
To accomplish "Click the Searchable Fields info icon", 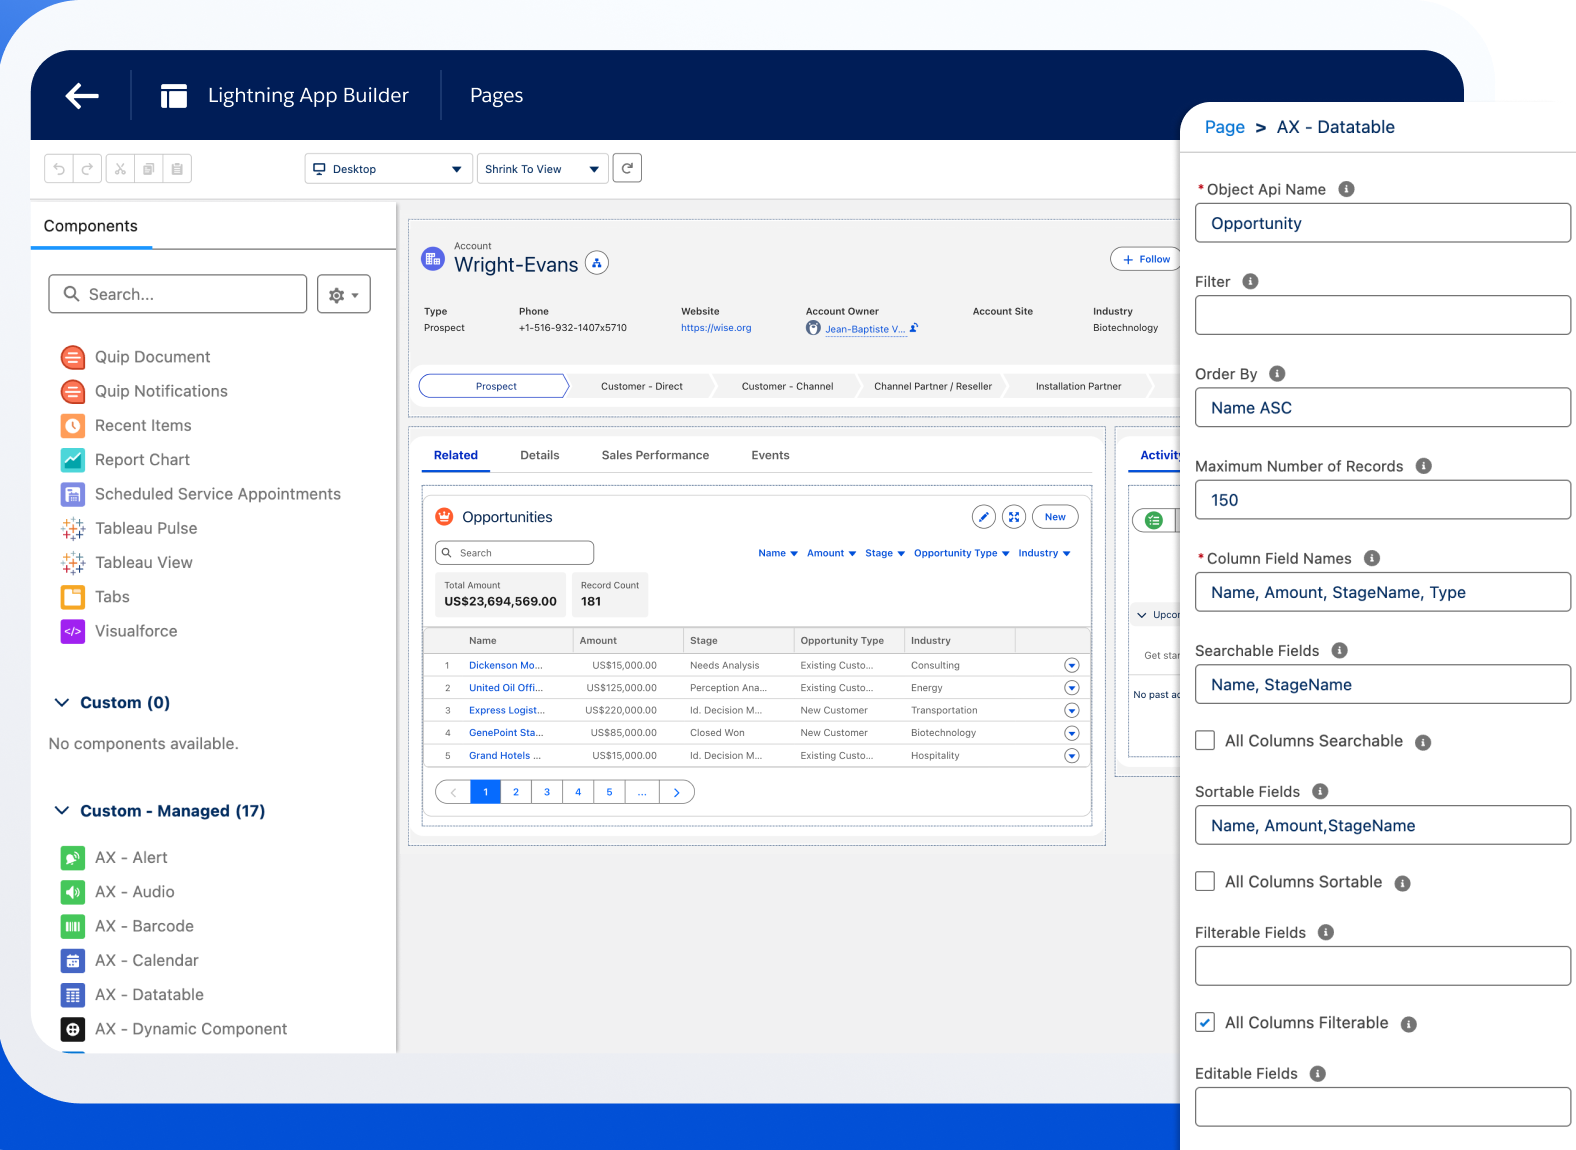I will coord(1340,650).
